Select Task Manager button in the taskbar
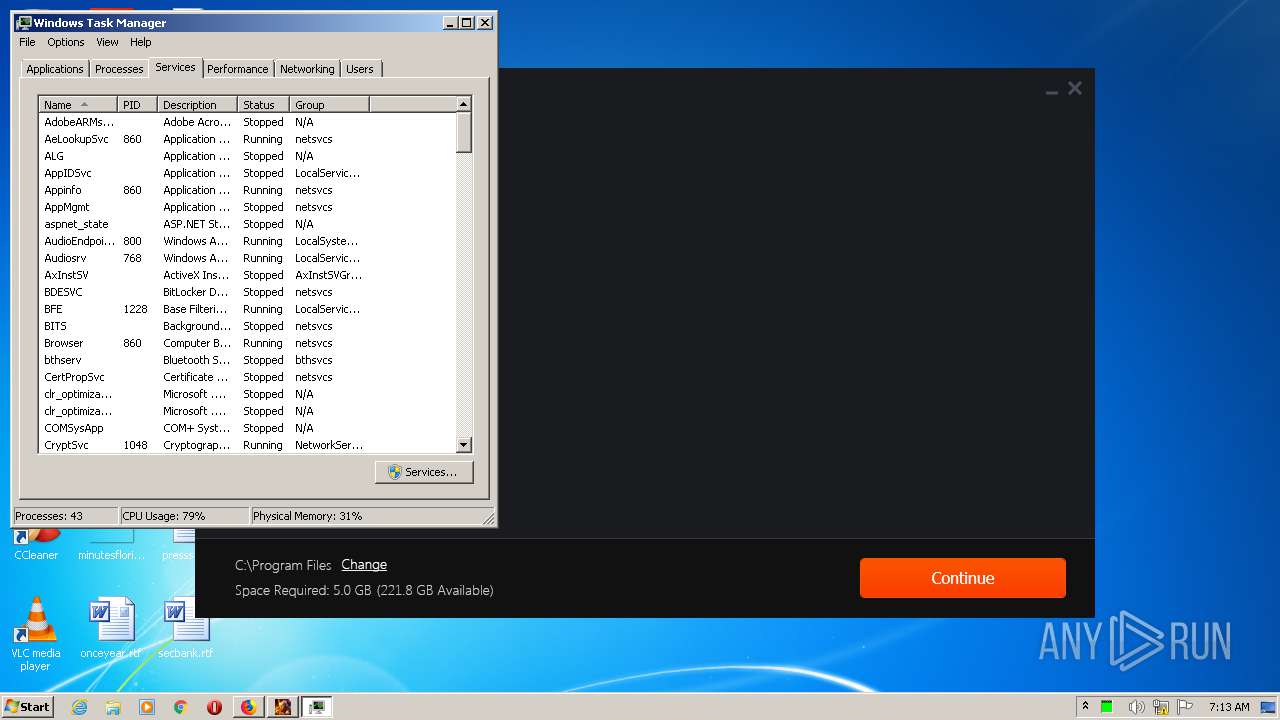The image size is (1280, 720). 316,707
